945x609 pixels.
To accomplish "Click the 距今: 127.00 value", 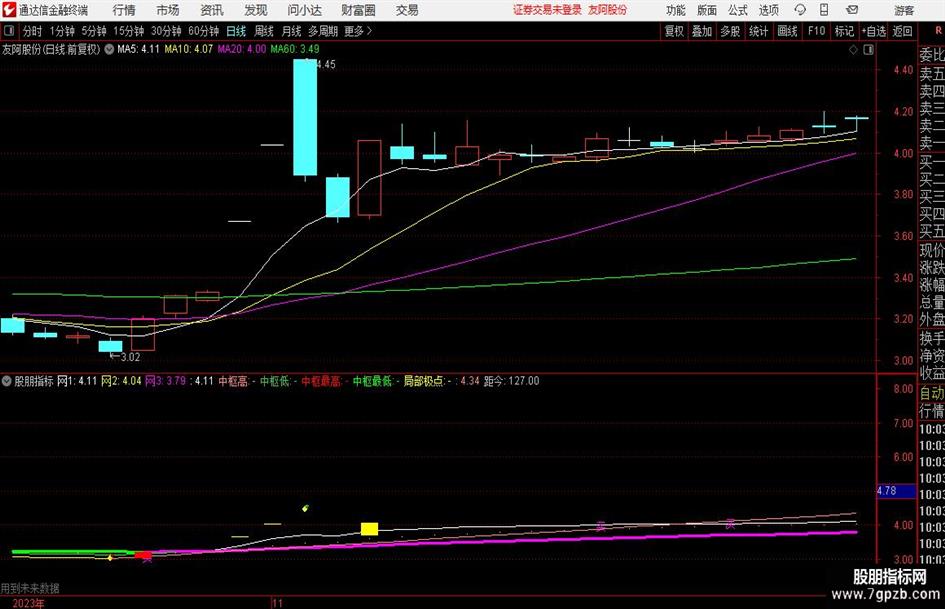I will coord(512,381).
